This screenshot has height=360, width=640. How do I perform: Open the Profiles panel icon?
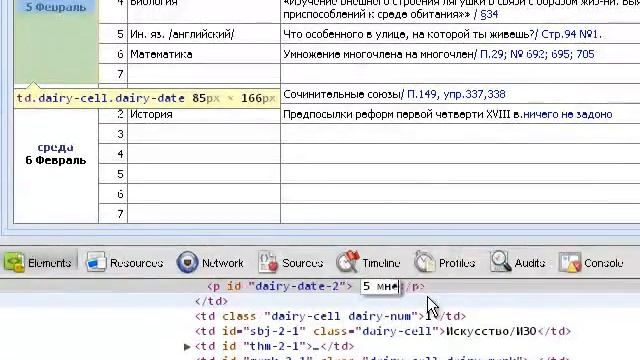[x=424, y=262]
